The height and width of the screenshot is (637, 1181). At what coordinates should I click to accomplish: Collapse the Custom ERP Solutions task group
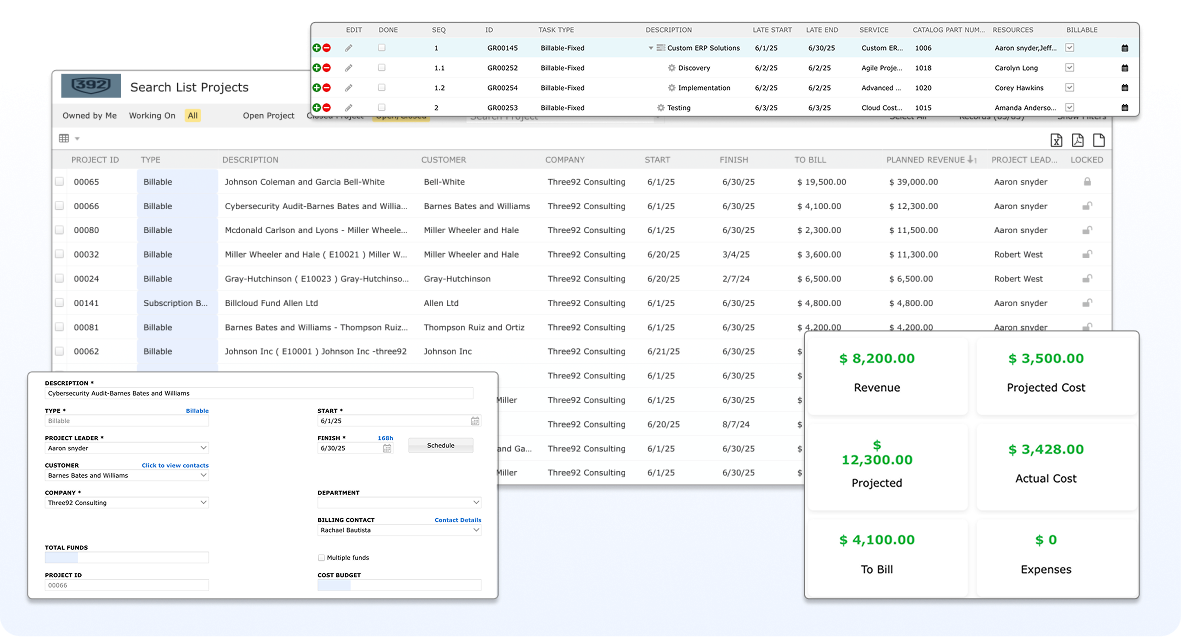[x=651, y=48]
